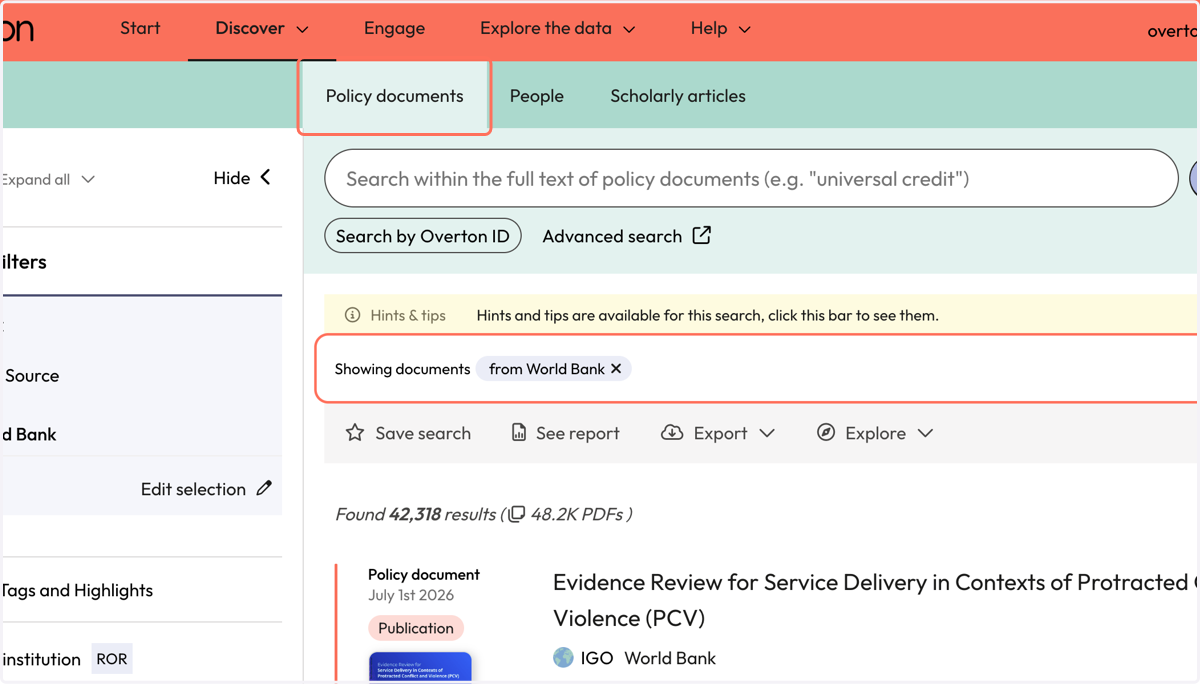Expand the Tags and Highlights filter
Screen dimensions: 1200x684
click(140, 590)
